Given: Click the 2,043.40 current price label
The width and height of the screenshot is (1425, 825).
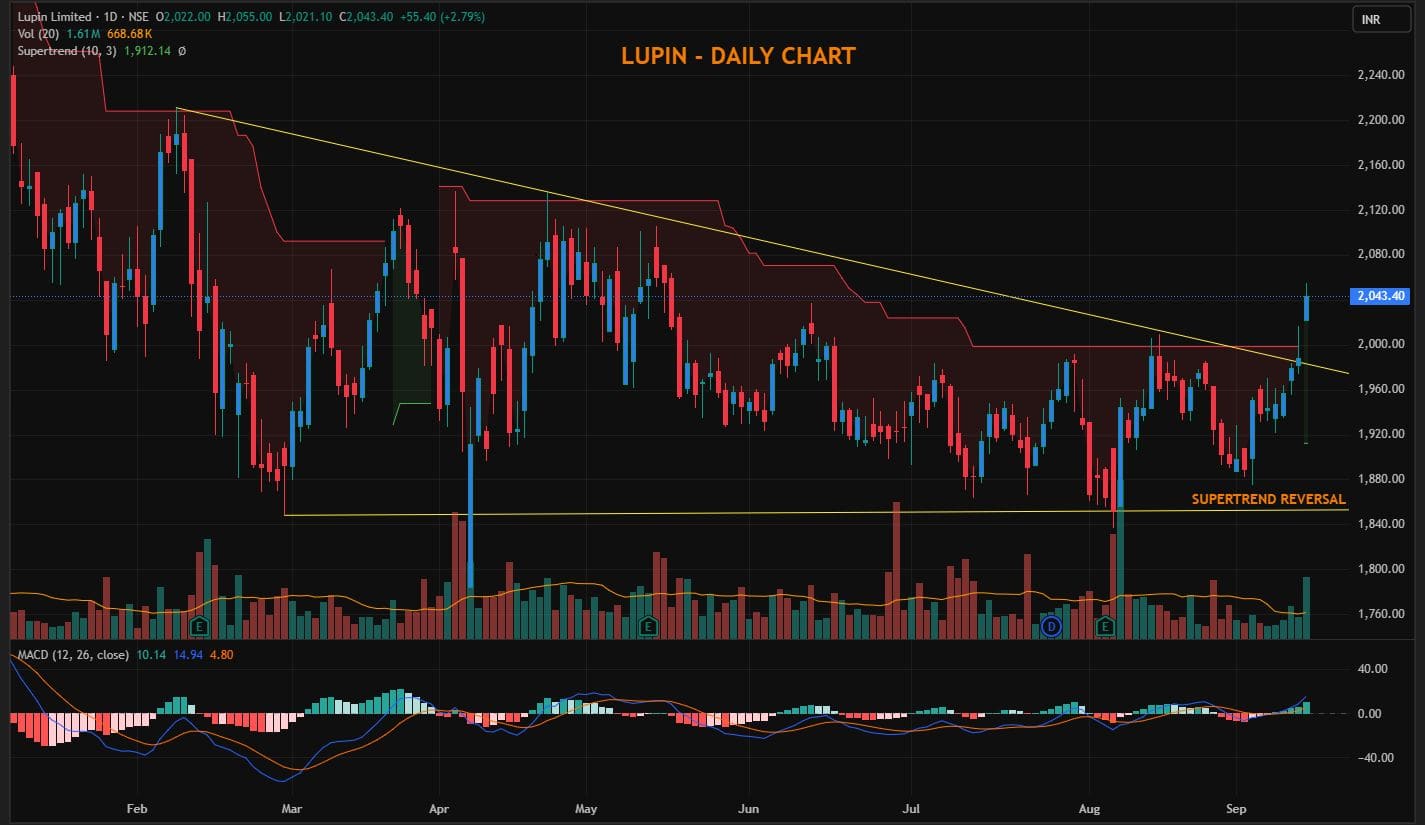Looking at the screenshot, I should pos(1379,296).
